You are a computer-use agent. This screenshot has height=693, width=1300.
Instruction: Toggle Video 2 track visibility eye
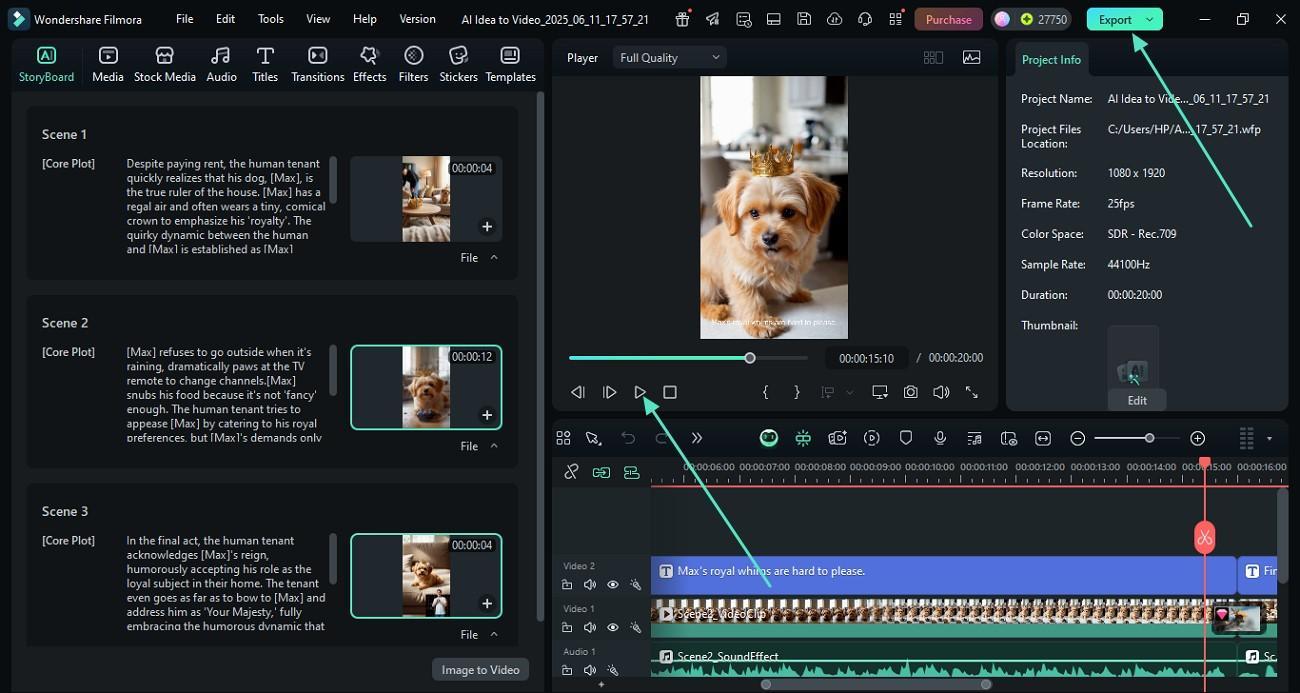tap(613, 585)
